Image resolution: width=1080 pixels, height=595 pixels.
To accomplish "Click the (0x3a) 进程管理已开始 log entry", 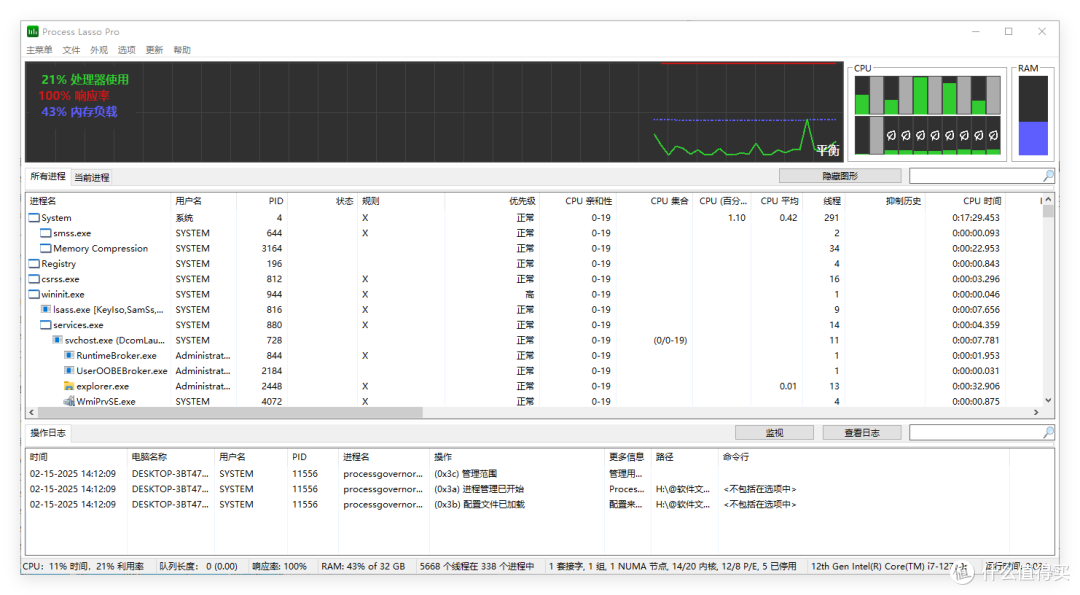I will tap(479, 489).
